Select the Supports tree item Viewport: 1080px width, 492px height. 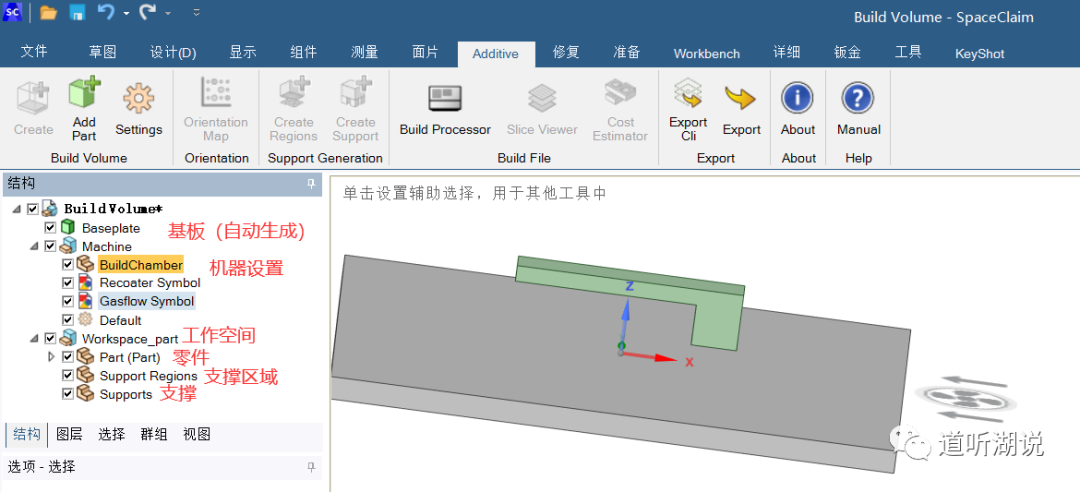pos(125,394)
